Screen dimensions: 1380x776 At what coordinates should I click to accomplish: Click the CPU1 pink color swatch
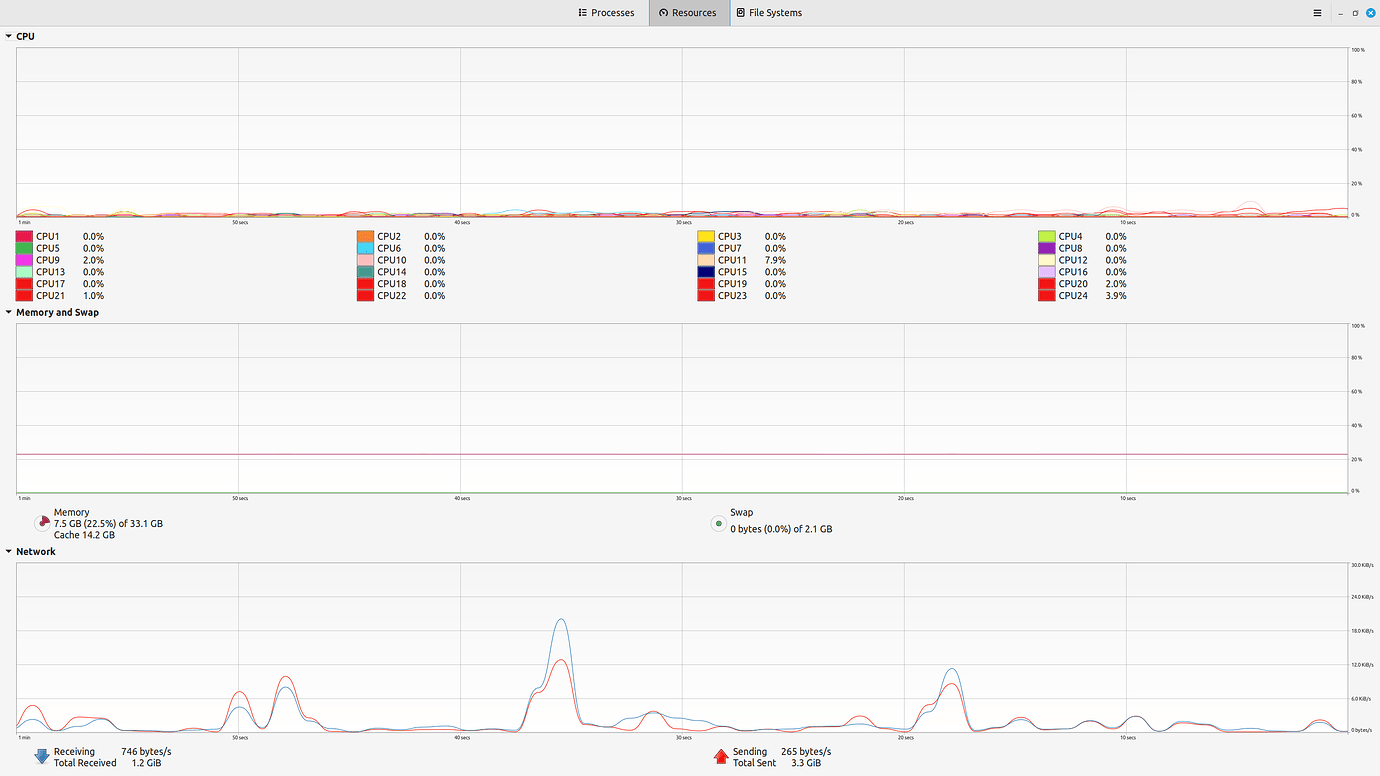click(24, 235)
